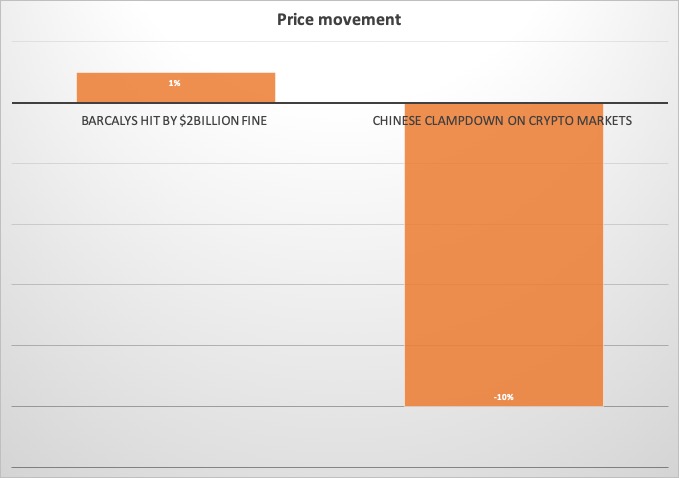Select the topmost gridline below the title
The height and width of the screenshot is (478, 679).
point(340,42)
